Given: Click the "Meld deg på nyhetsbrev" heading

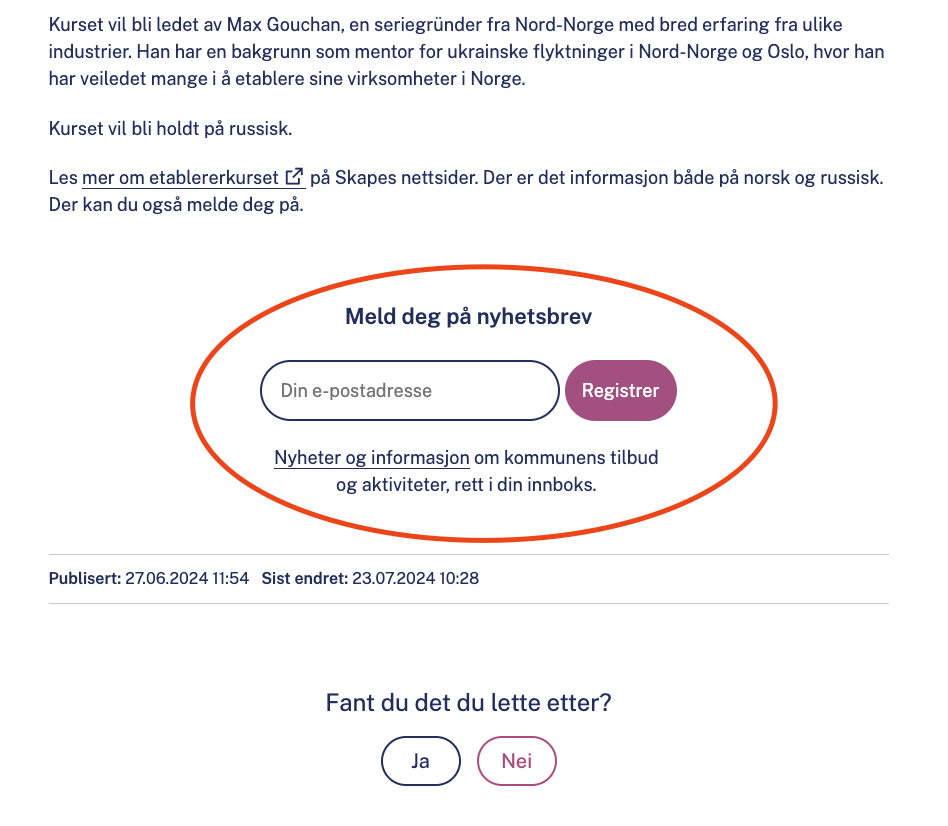Looking at the screenshot, I should point(468,317).
